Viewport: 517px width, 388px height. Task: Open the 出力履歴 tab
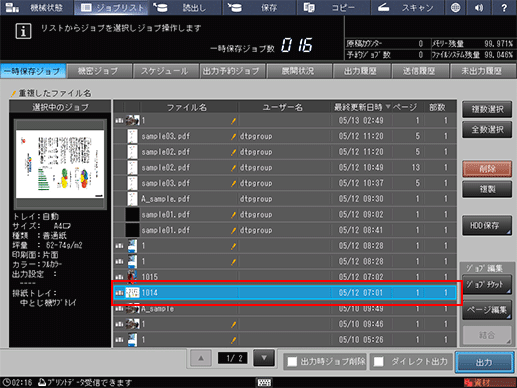[x=361, y=71]
